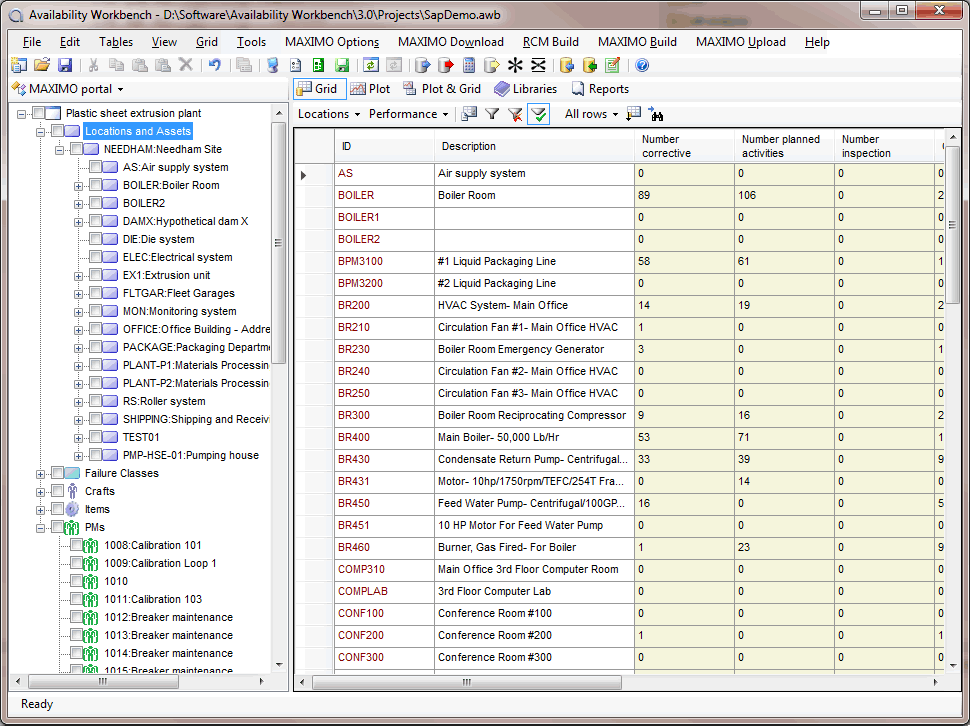Collapse the NEEDHAM:Needham Site node
Viewport: 970px width, 726px height.
(x=62, y=148)
